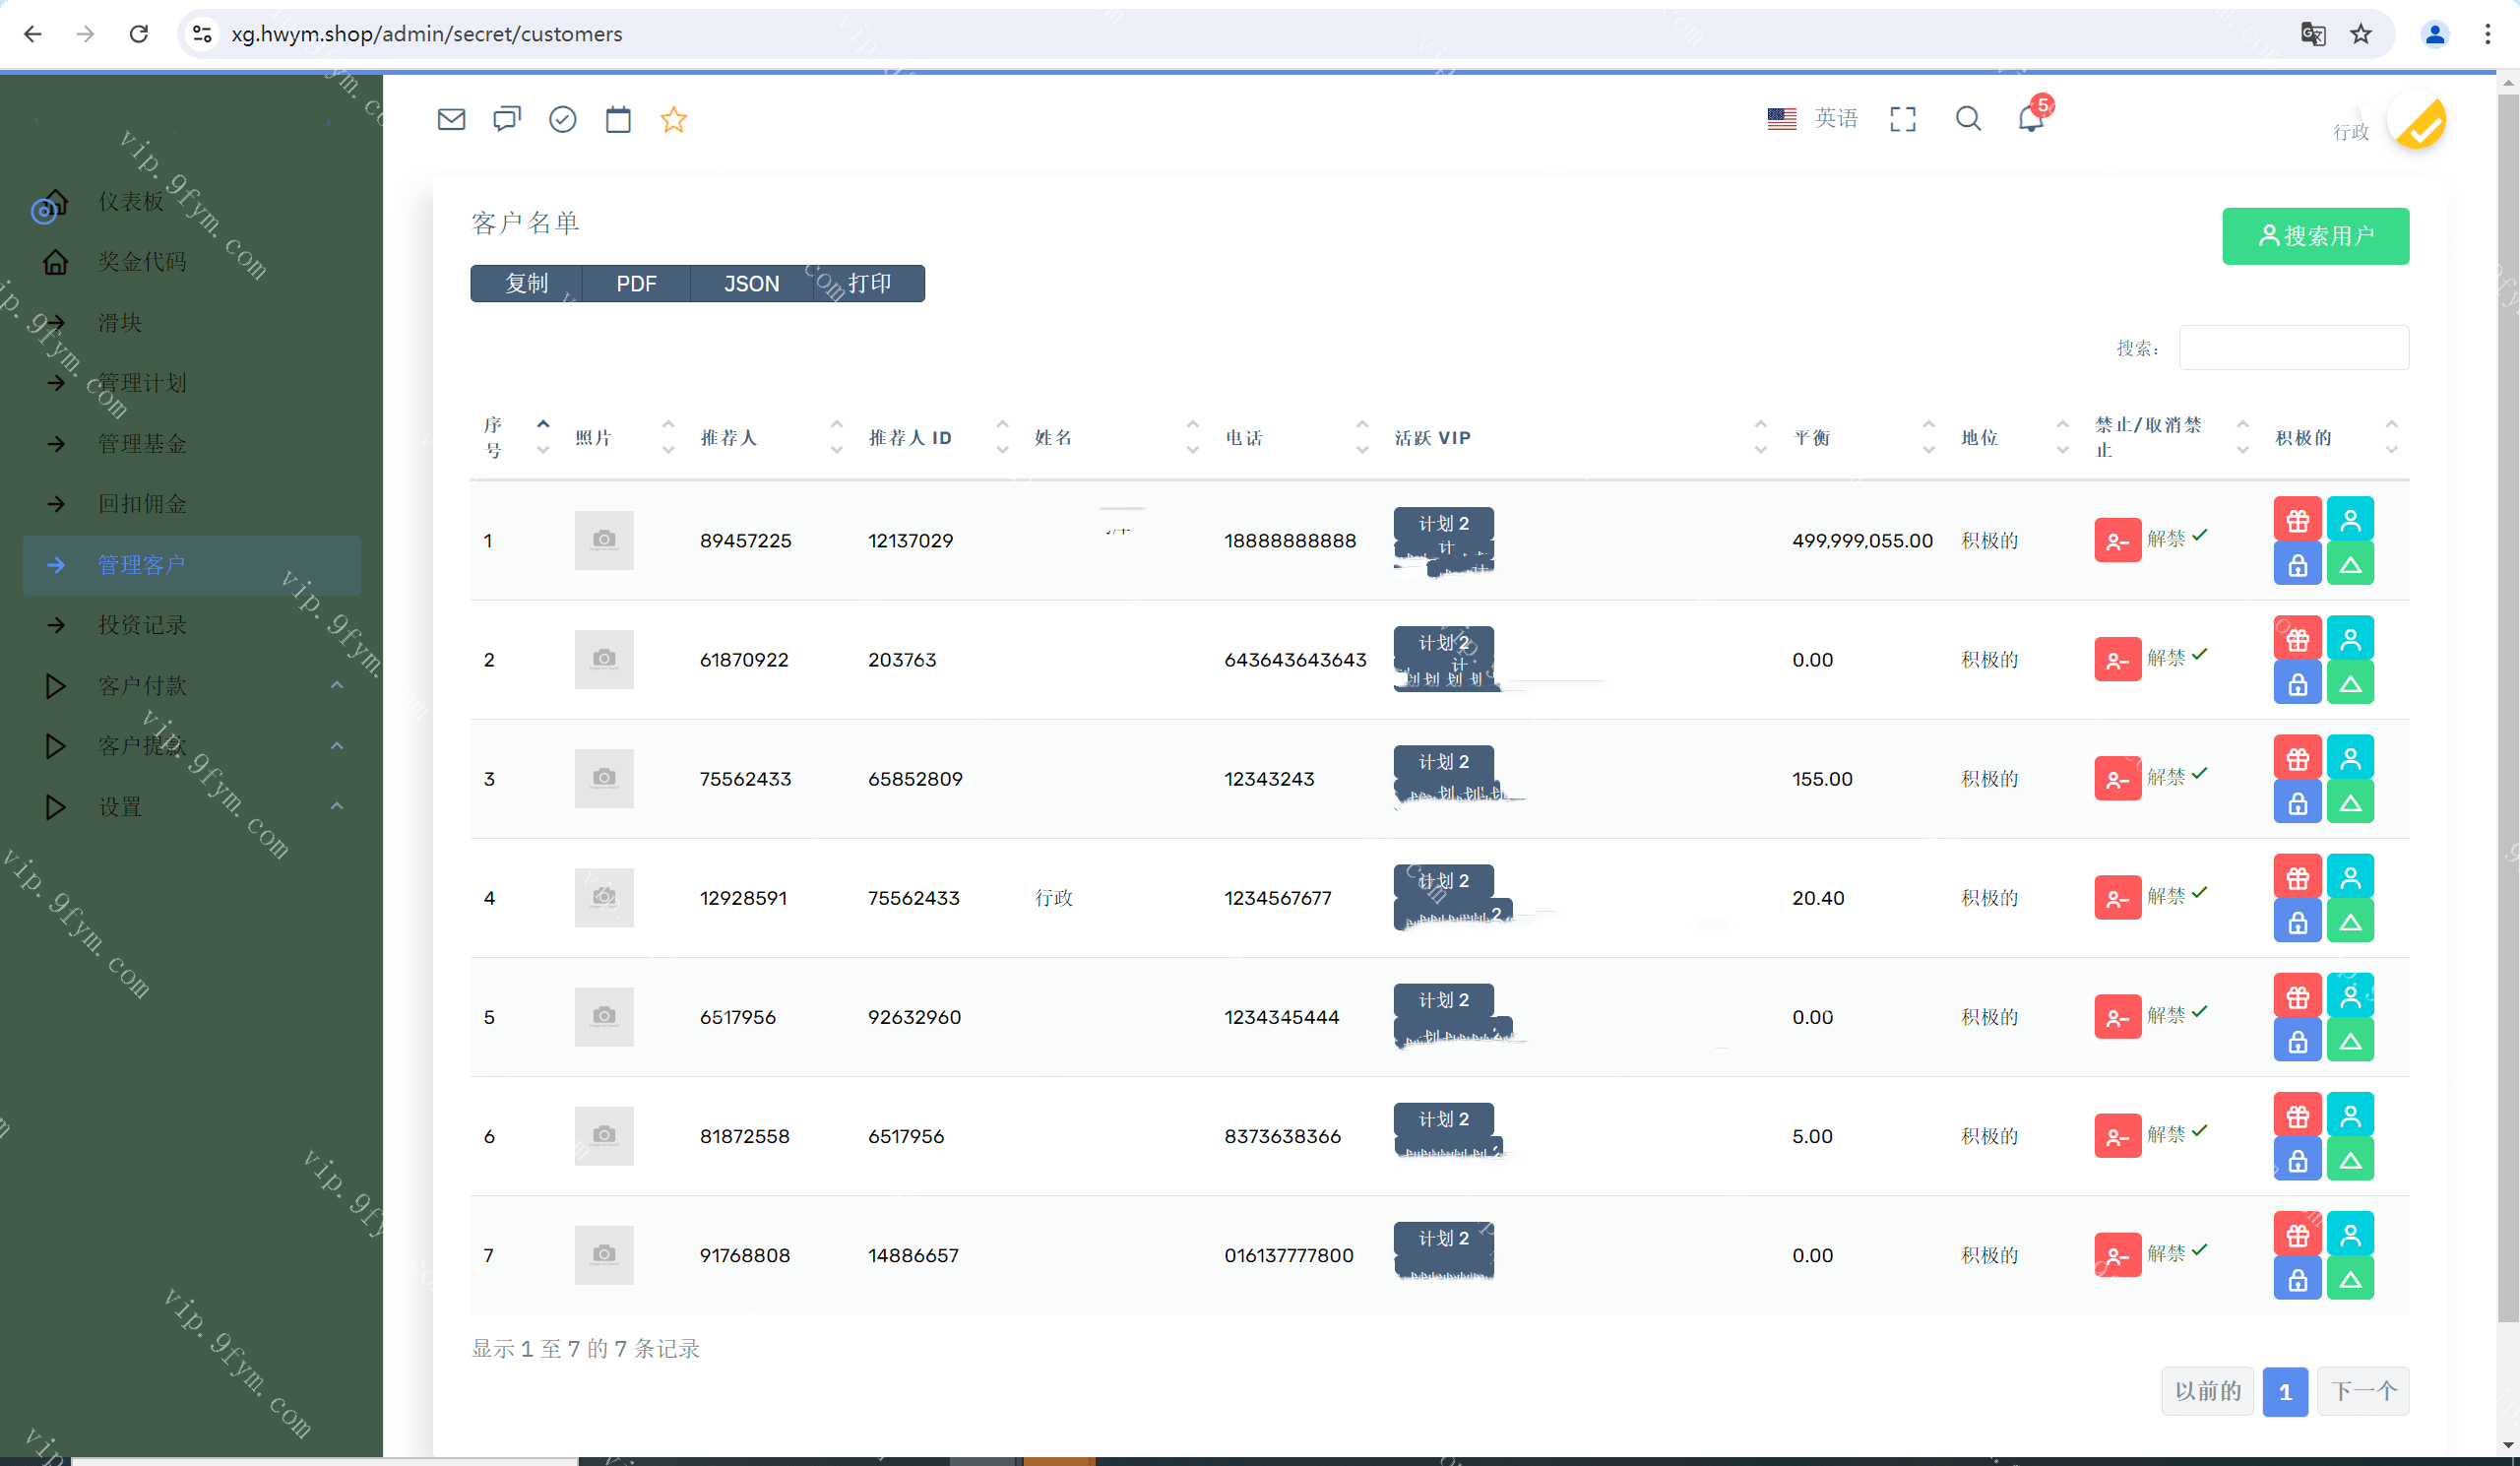Click the 搜索 table filter input field
The image size is (2520, 1466).
[x=2292, y=348]
